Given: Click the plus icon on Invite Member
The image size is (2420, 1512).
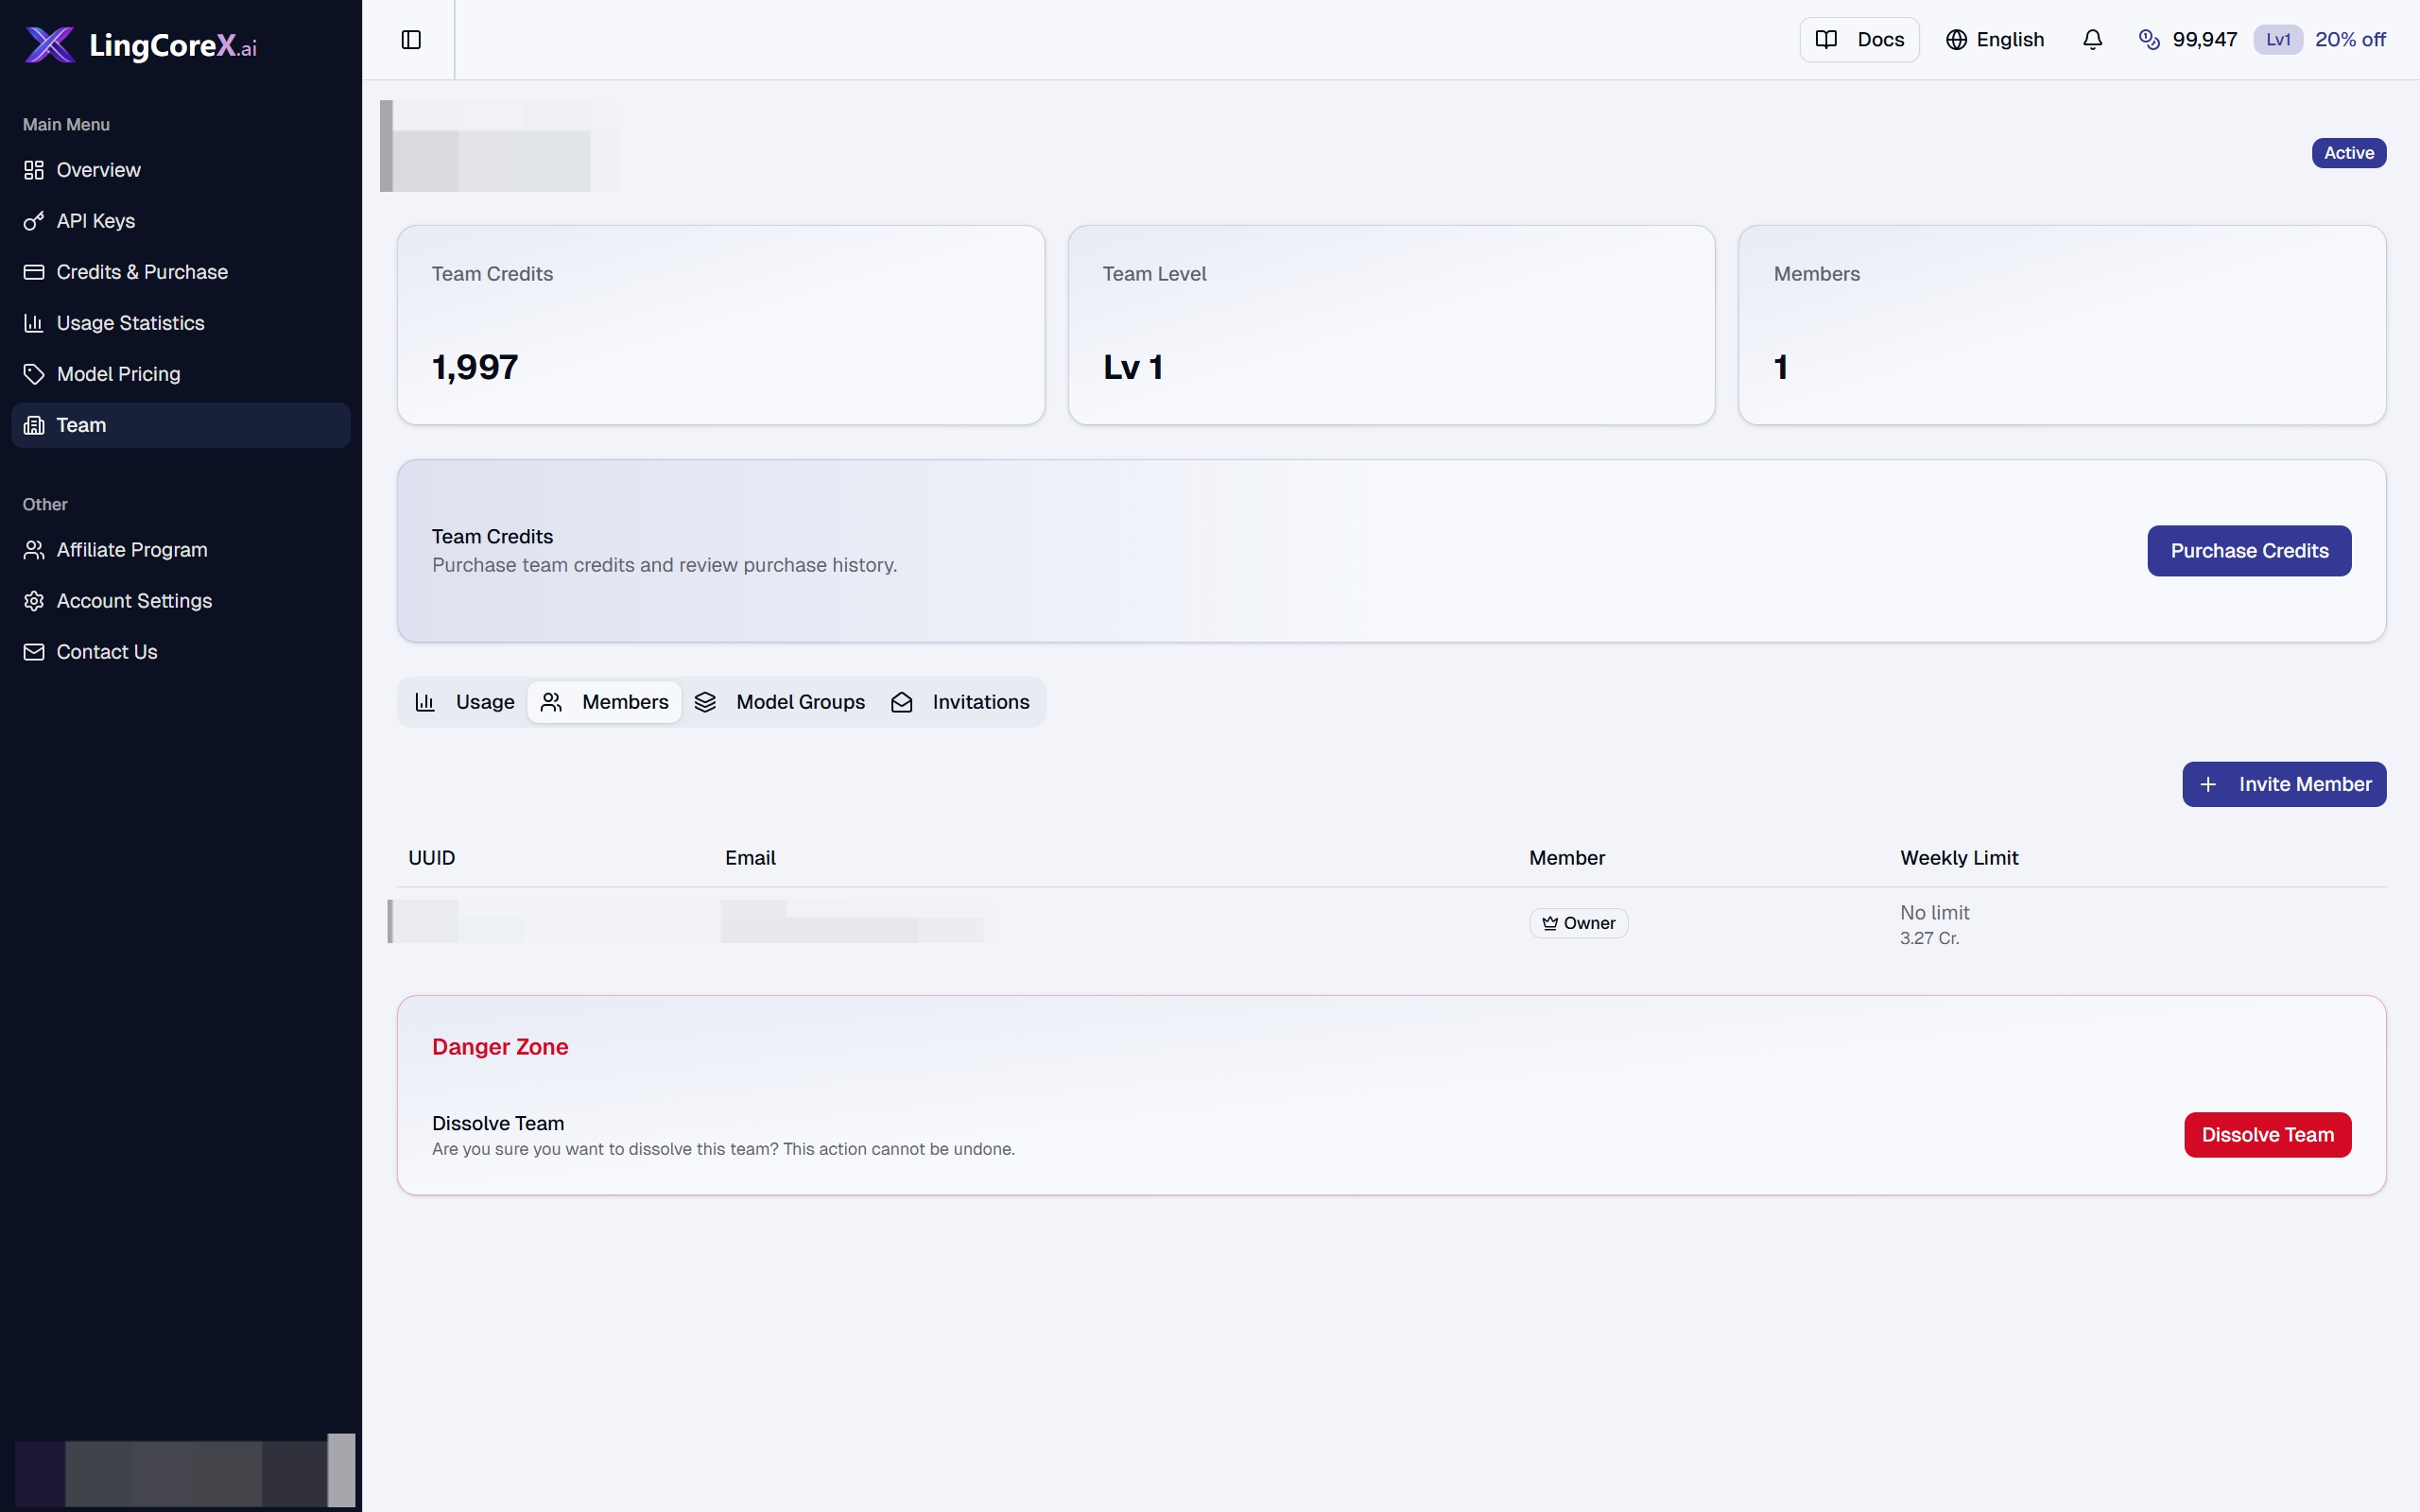Looking at the screenshot, I should coord(2208,785).
